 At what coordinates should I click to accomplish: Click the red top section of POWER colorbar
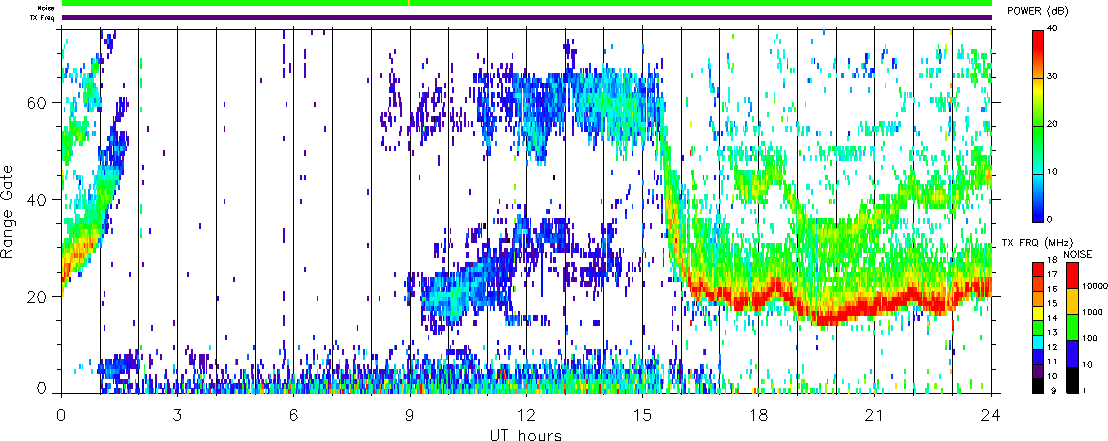point(1038,44)
